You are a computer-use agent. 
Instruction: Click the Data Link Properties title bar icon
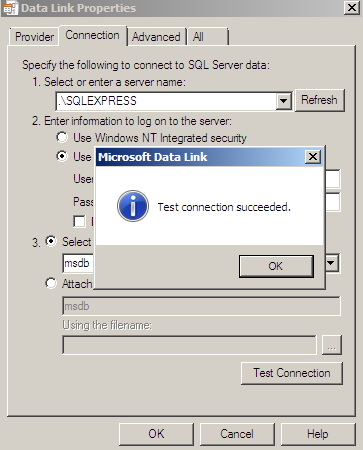click(10, 8)
